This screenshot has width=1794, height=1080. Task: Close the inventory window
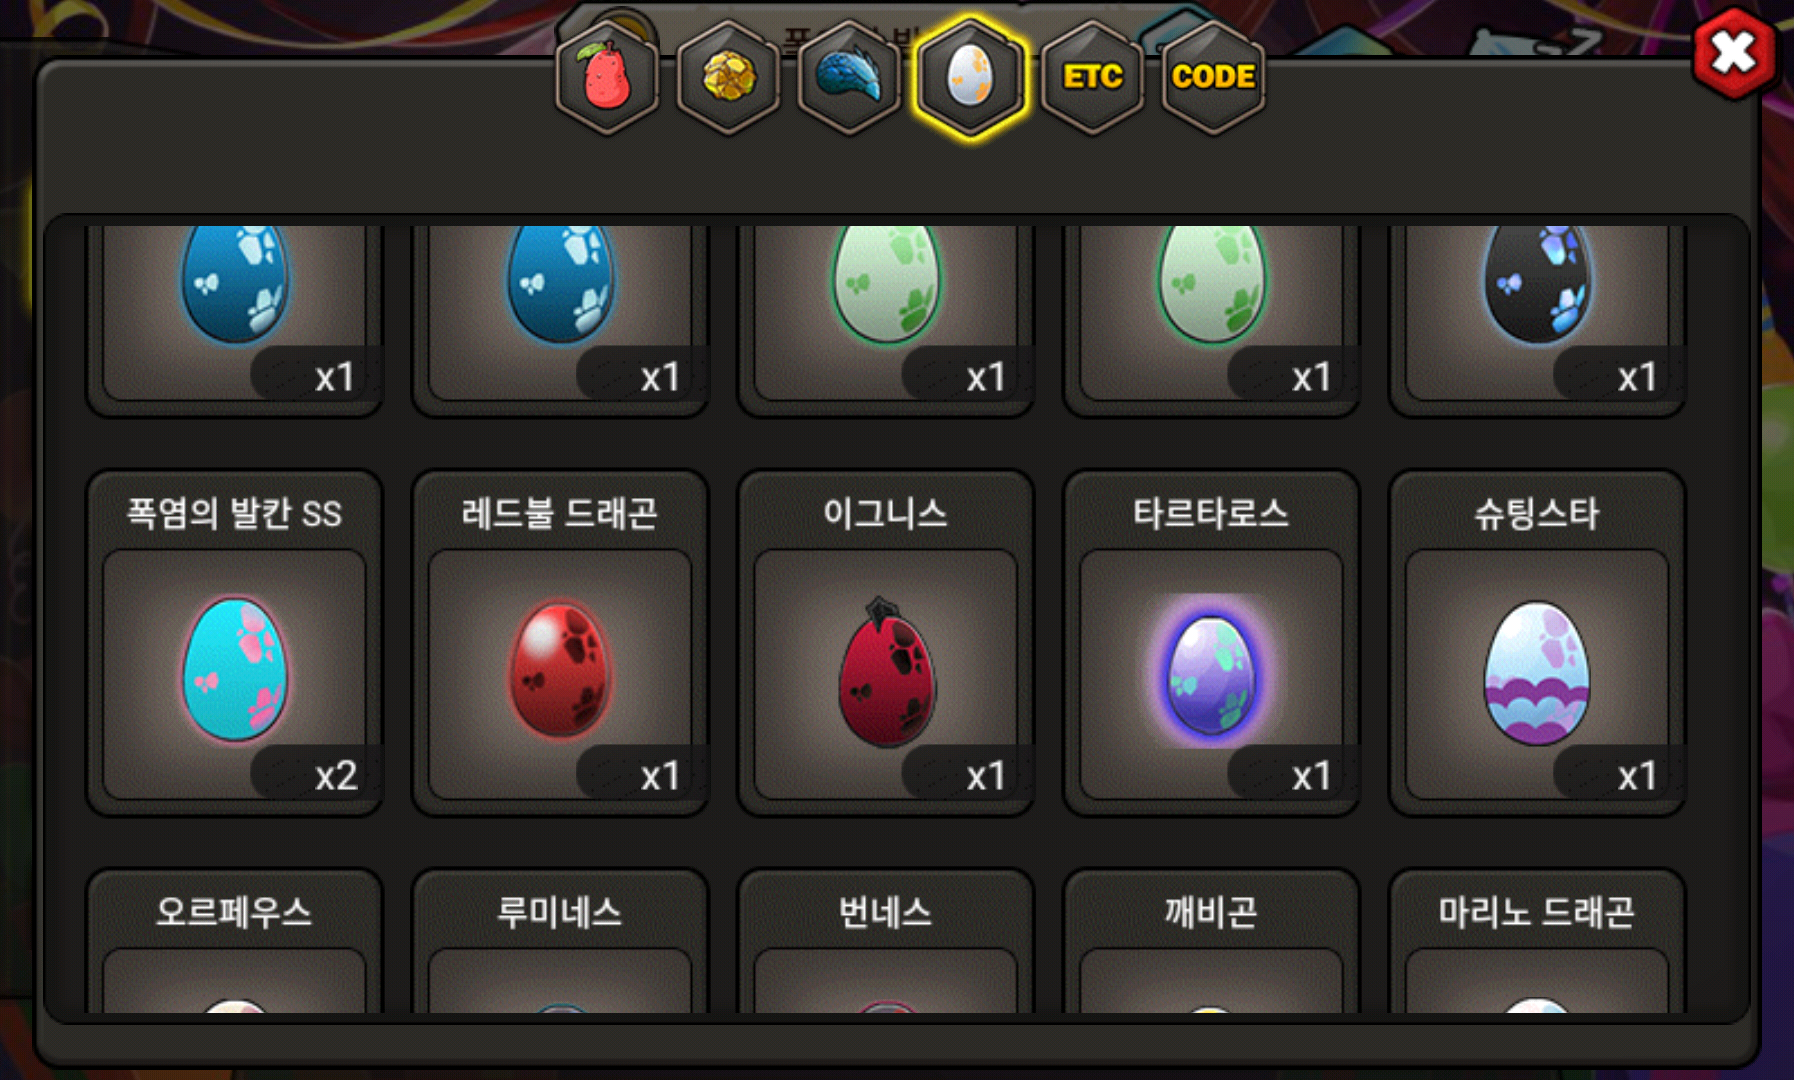[1734, 53]
